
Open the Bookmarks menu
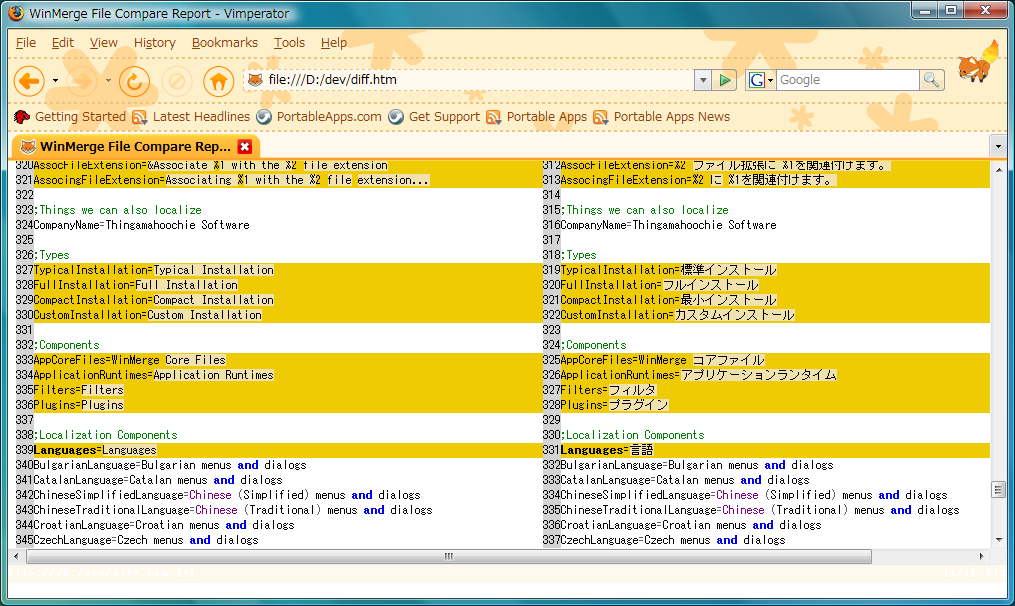point(225,43)
